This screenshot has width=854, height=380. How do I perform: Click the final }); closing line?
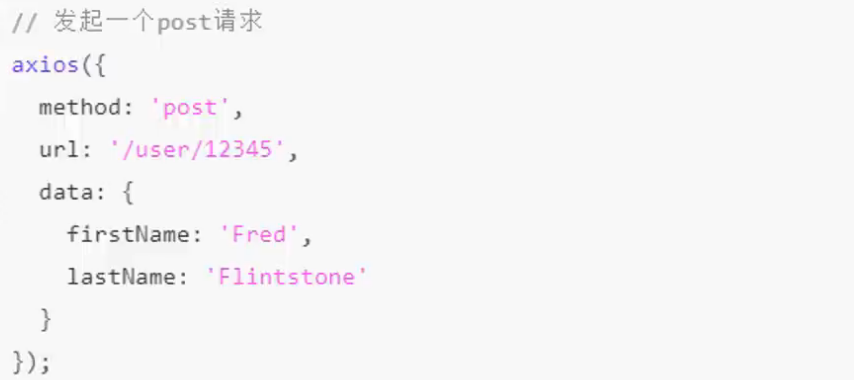31,362
